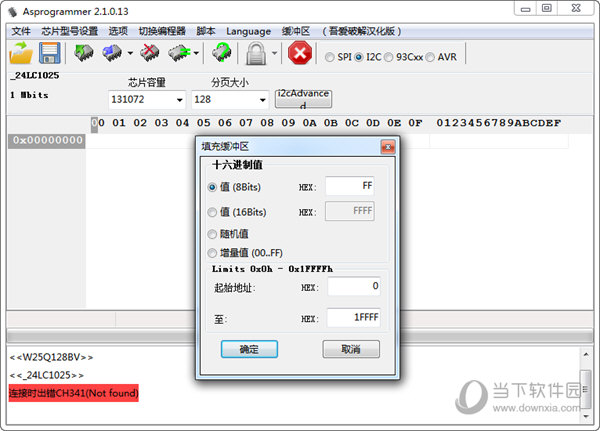The height and width of the screenshot is (431, 600).
Task: Click the log scrollbar up arrow
Action: (x=586, y=355)
